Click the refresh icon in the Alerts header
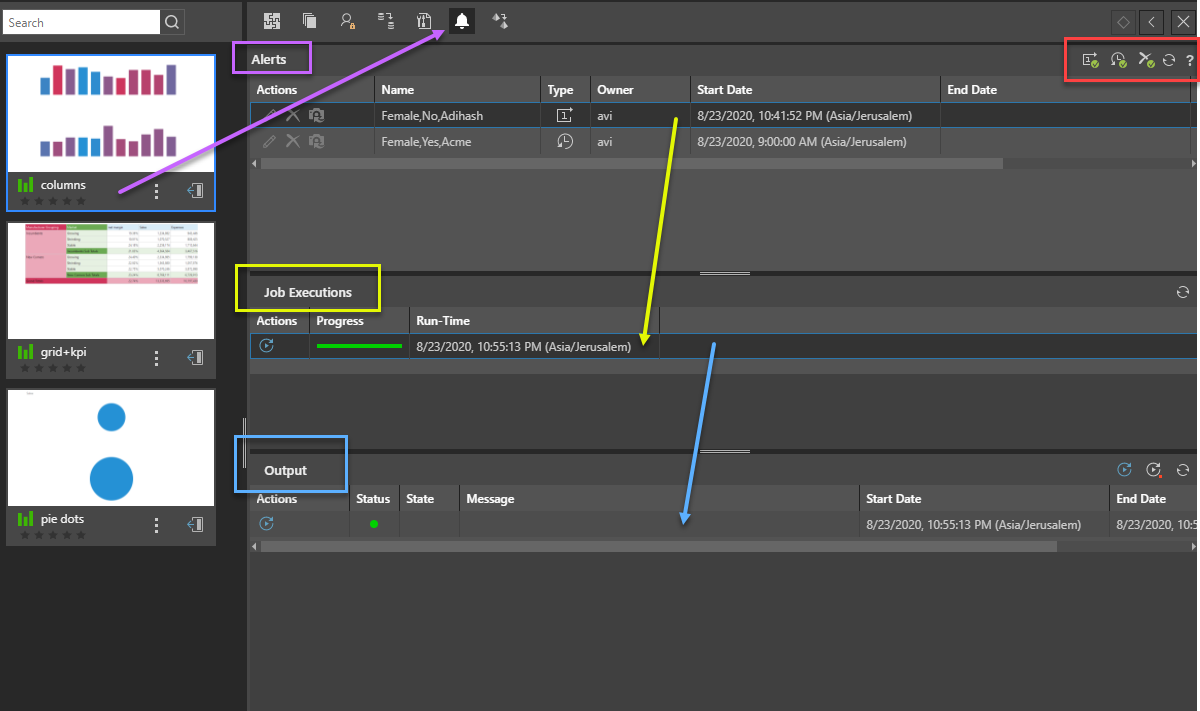 pos(1168,61)
